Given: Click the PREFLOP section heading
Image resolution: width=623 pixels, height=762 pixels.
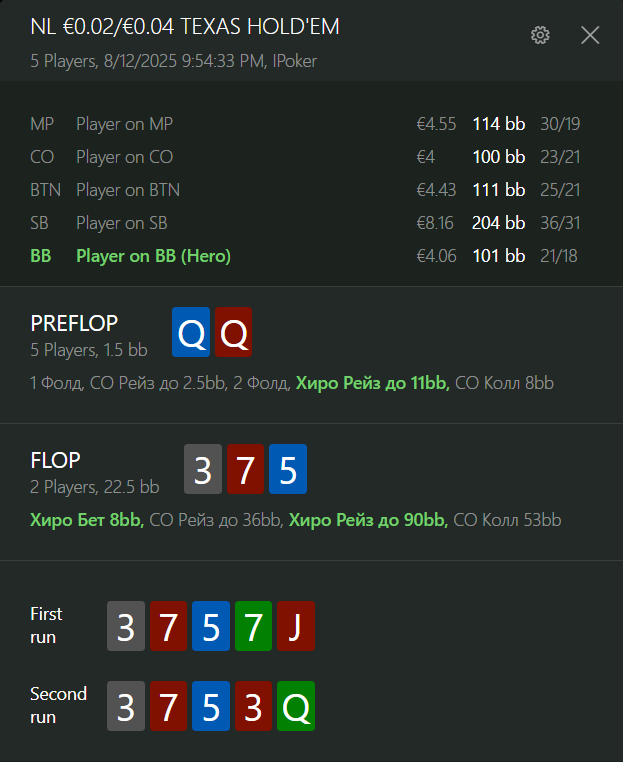Looking at the screenshot, I should 74,324.
